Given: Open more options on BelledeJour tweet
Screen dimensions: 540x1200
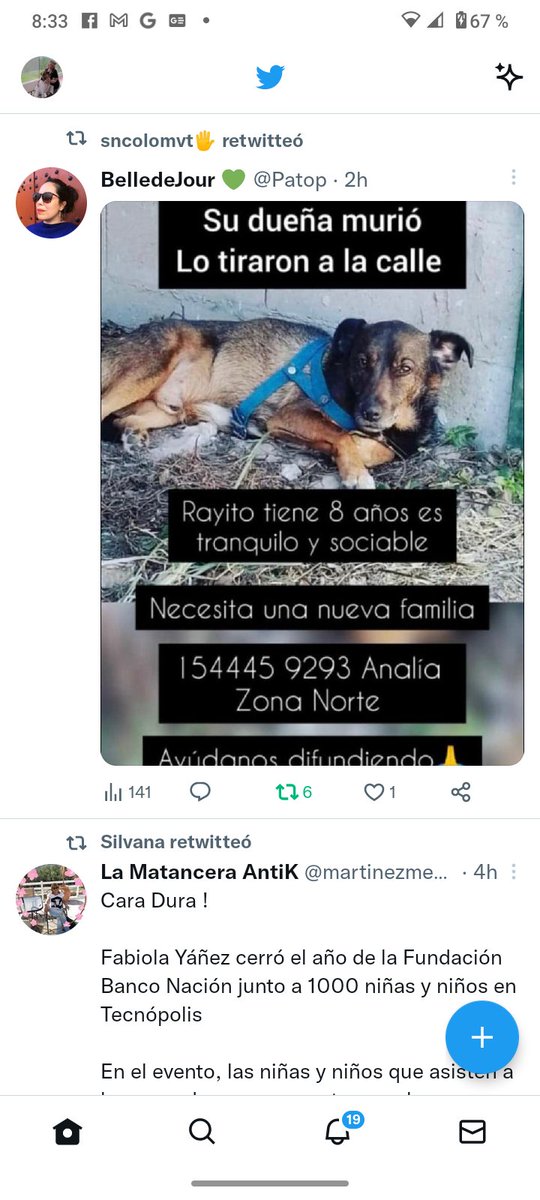Looking at the screenshot, I should [513, 177].
